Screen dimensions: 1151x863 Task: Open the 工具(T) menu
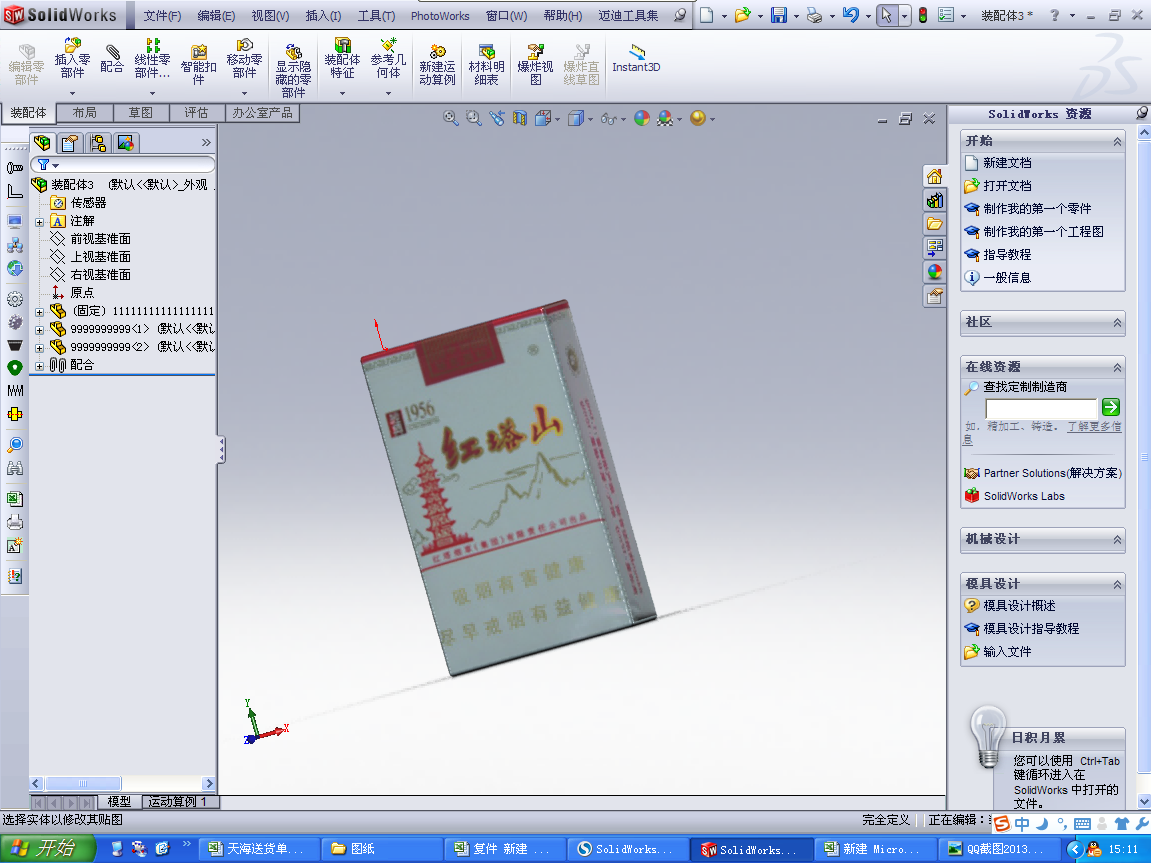[376, 15]
